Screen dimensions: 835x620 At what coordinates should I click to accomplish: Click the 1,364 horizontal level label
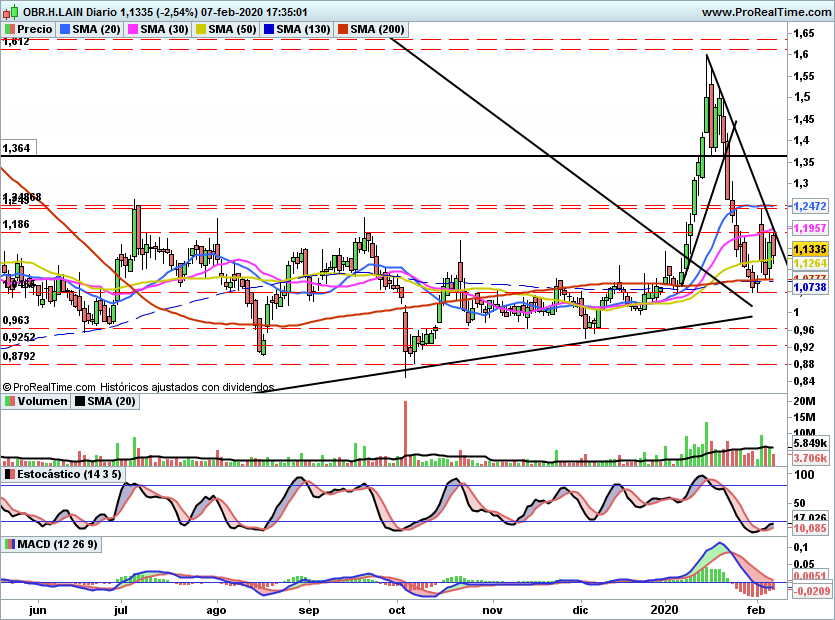pos(17,148)
